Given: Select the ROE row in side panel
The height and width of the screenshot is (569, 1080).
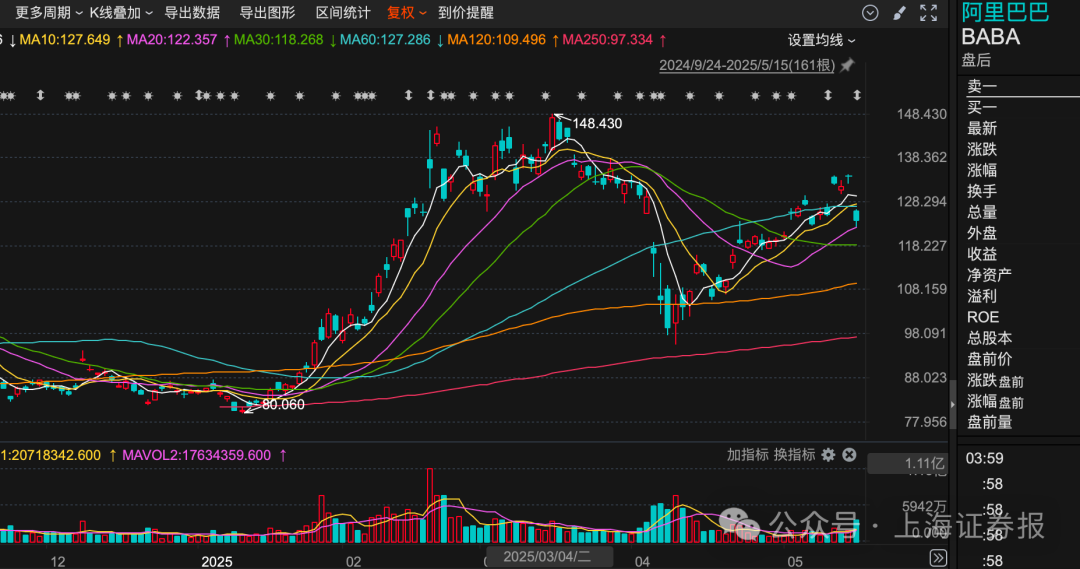Looking at the screenshot, I should tap(983, 317).
